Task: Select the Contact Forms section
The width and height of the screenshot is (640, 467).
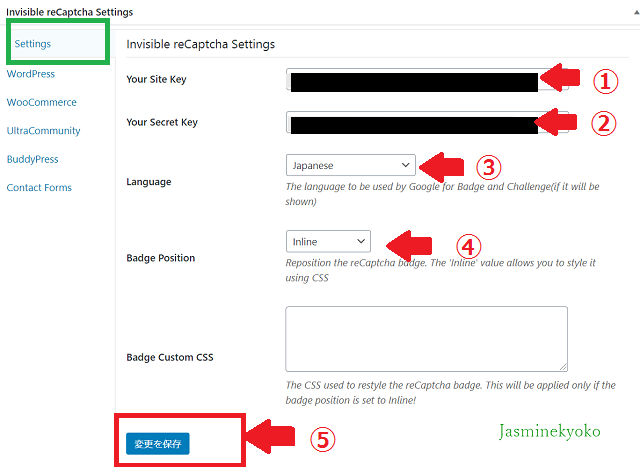Action: pos(39,187)
